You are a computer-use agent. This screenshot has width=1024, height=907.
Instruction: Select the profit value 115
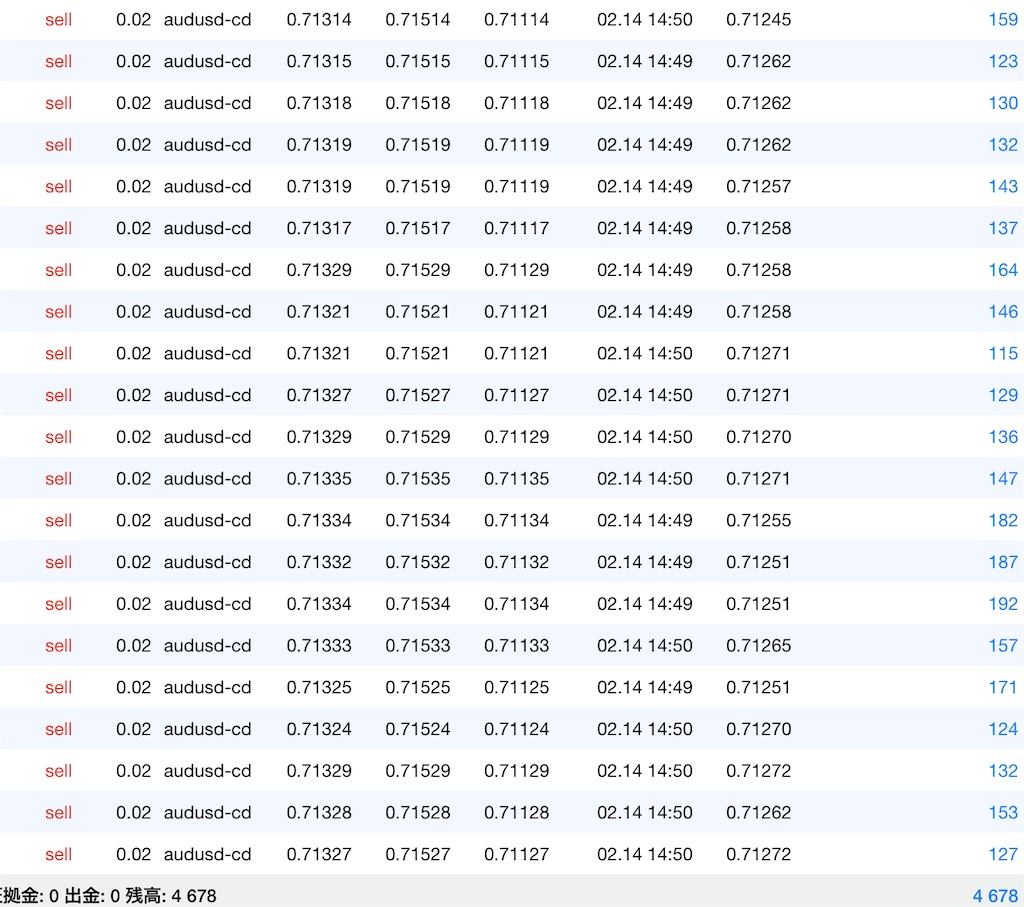pos(1003,354)
